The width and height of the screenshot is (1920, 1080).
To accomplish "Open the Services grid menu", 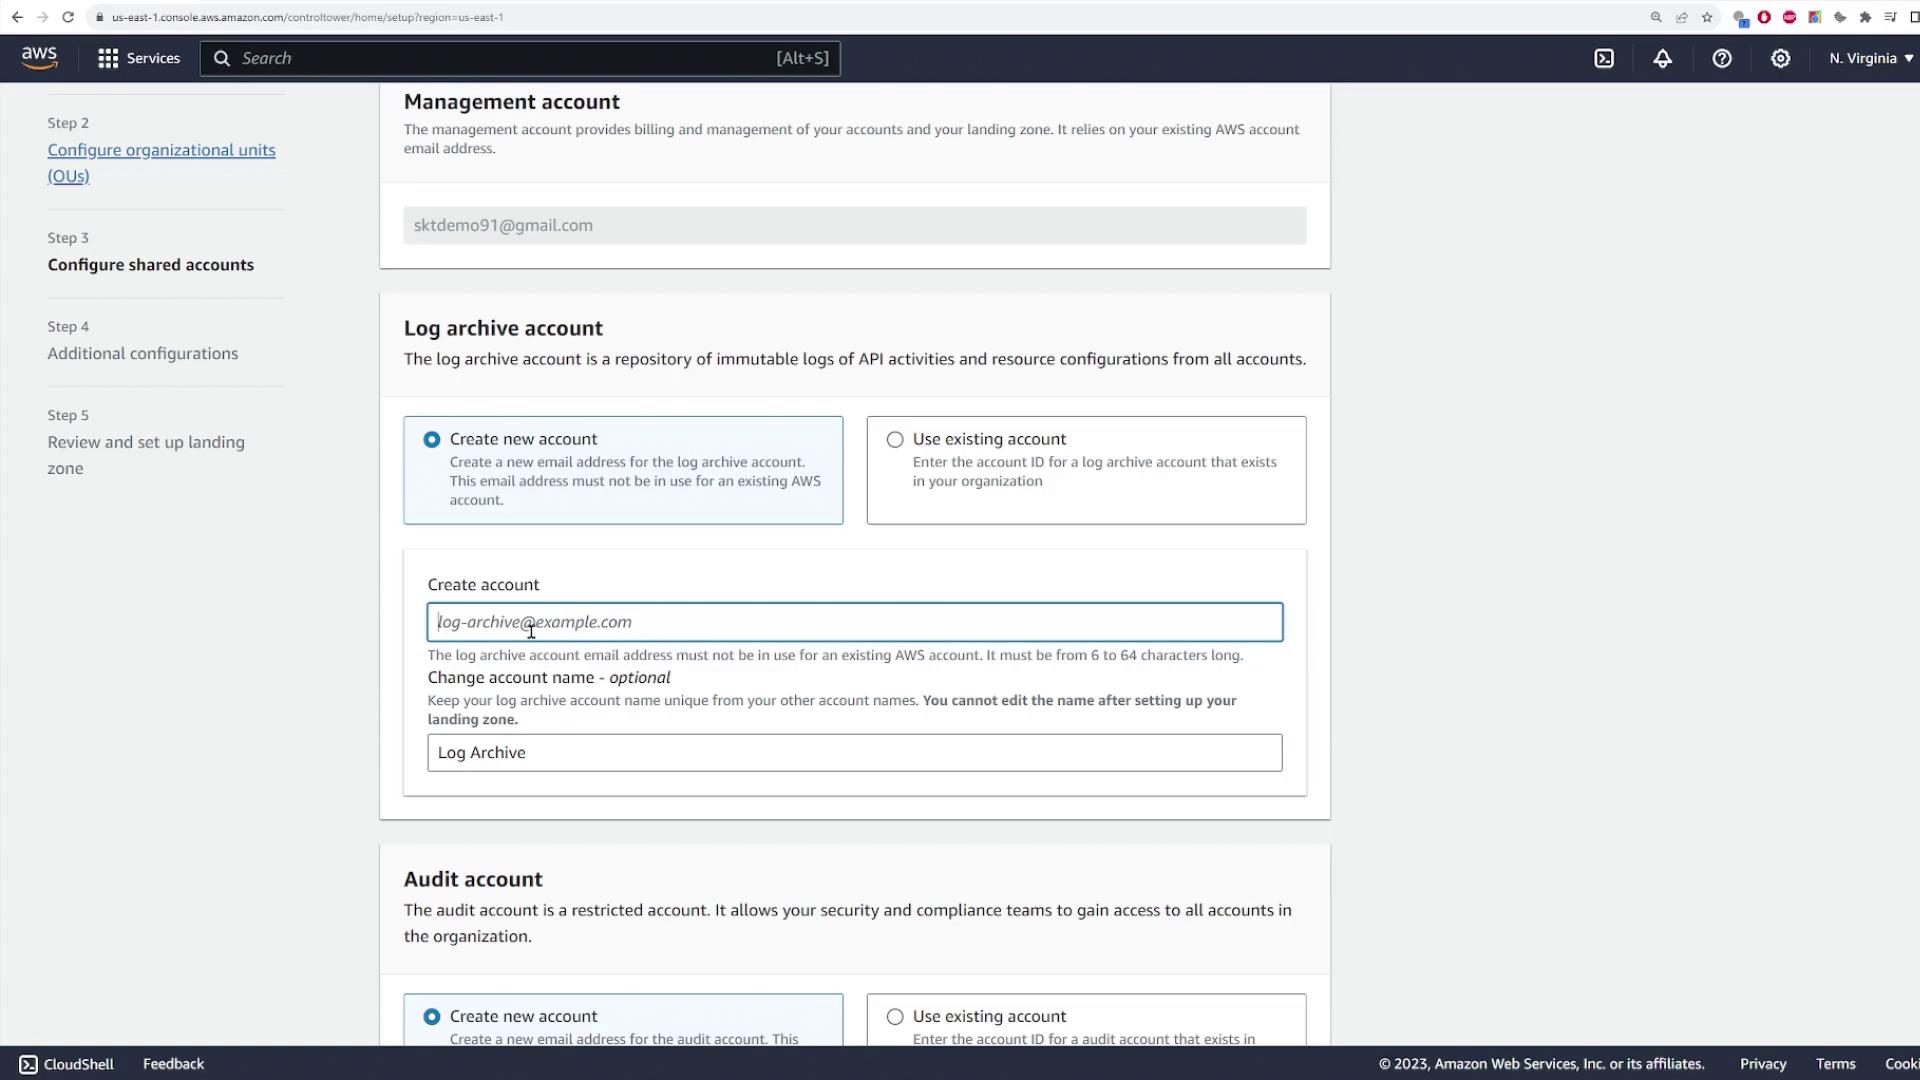I will [x=139, y=58].
